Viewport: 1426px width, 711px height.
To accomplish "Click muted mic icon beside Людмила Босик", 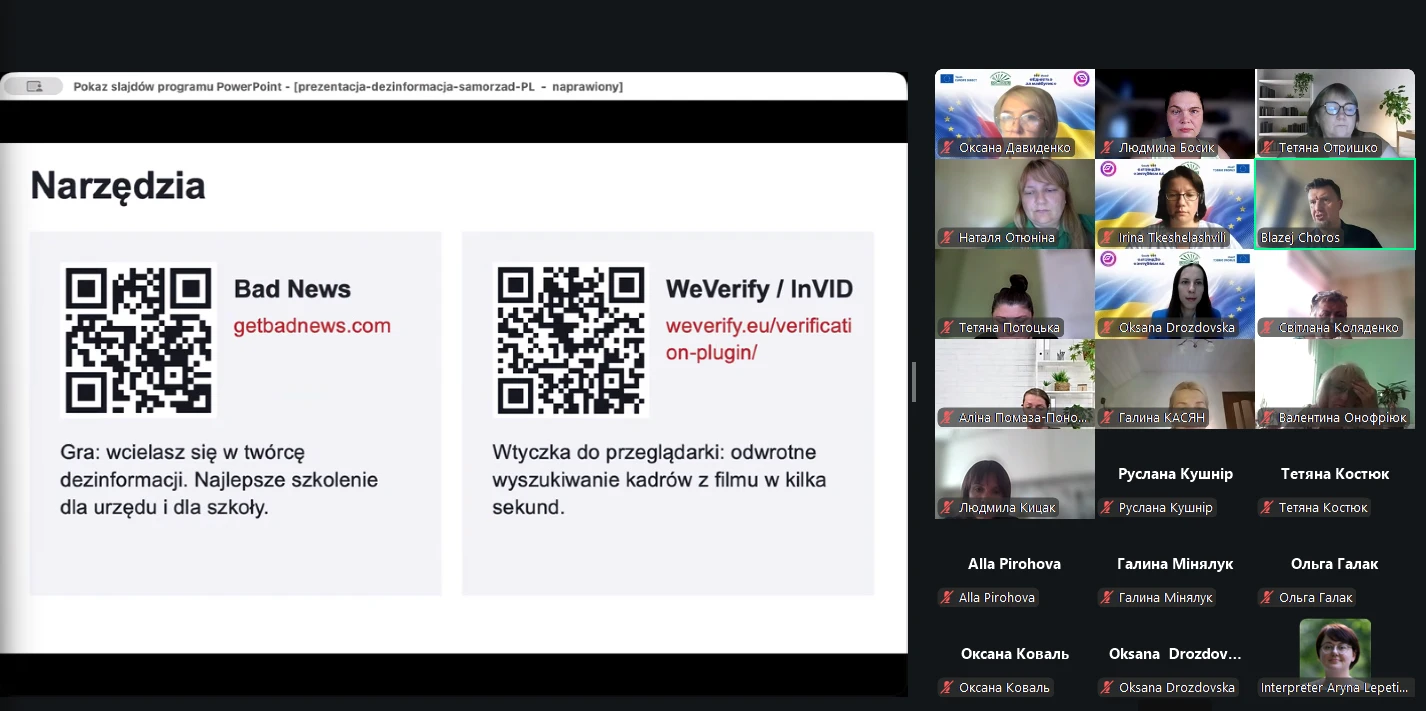I will (x=1107, y=148).
